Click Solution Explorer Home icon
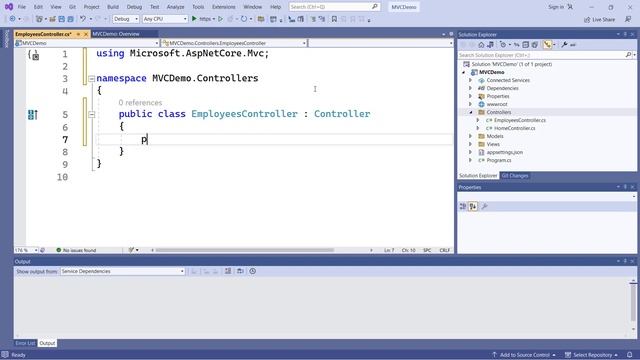 pyautogui.click(x=481, y=45)
